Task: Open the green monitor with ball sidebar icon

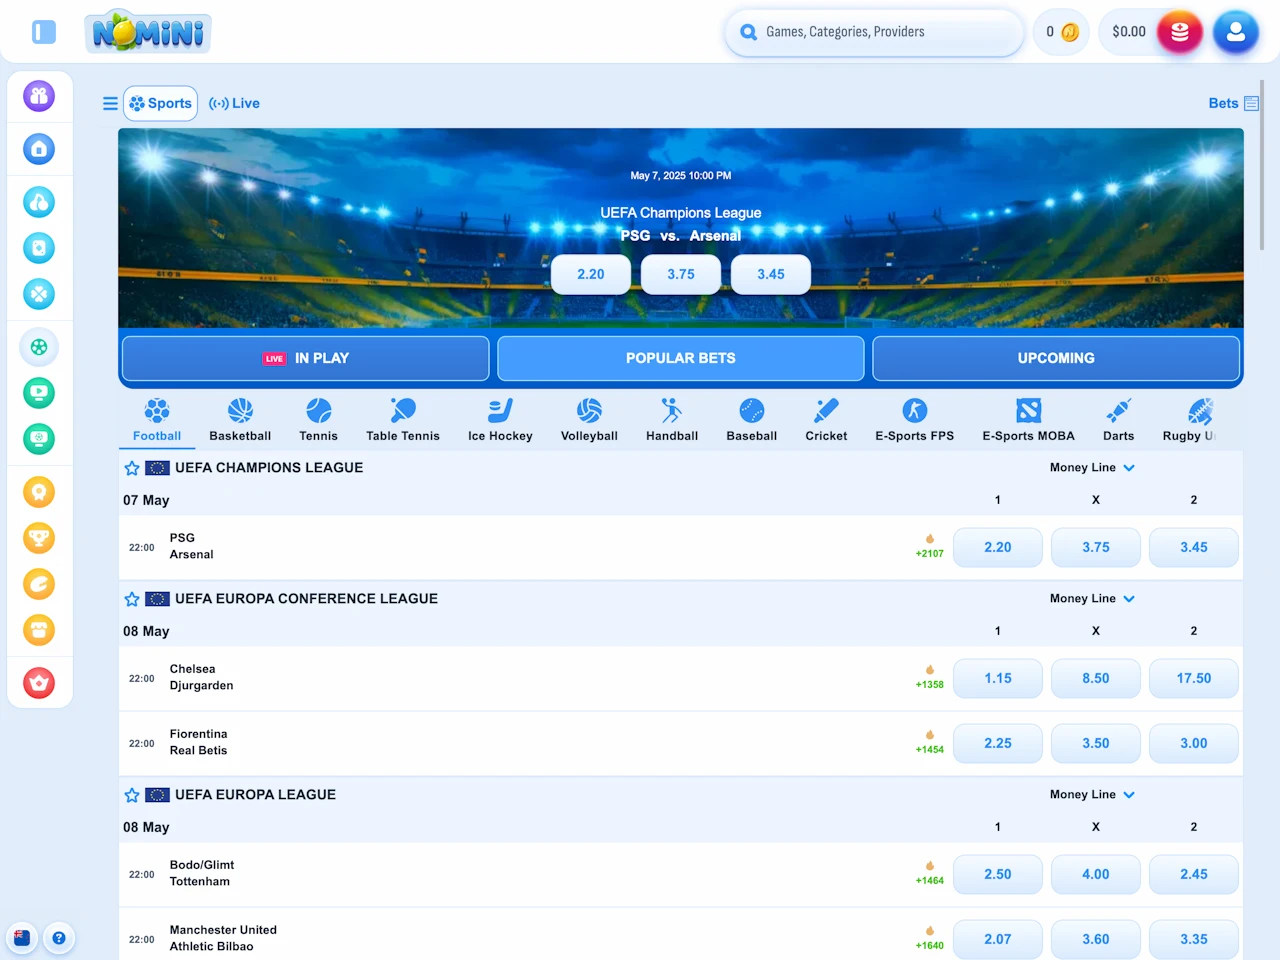Action: 39,439
